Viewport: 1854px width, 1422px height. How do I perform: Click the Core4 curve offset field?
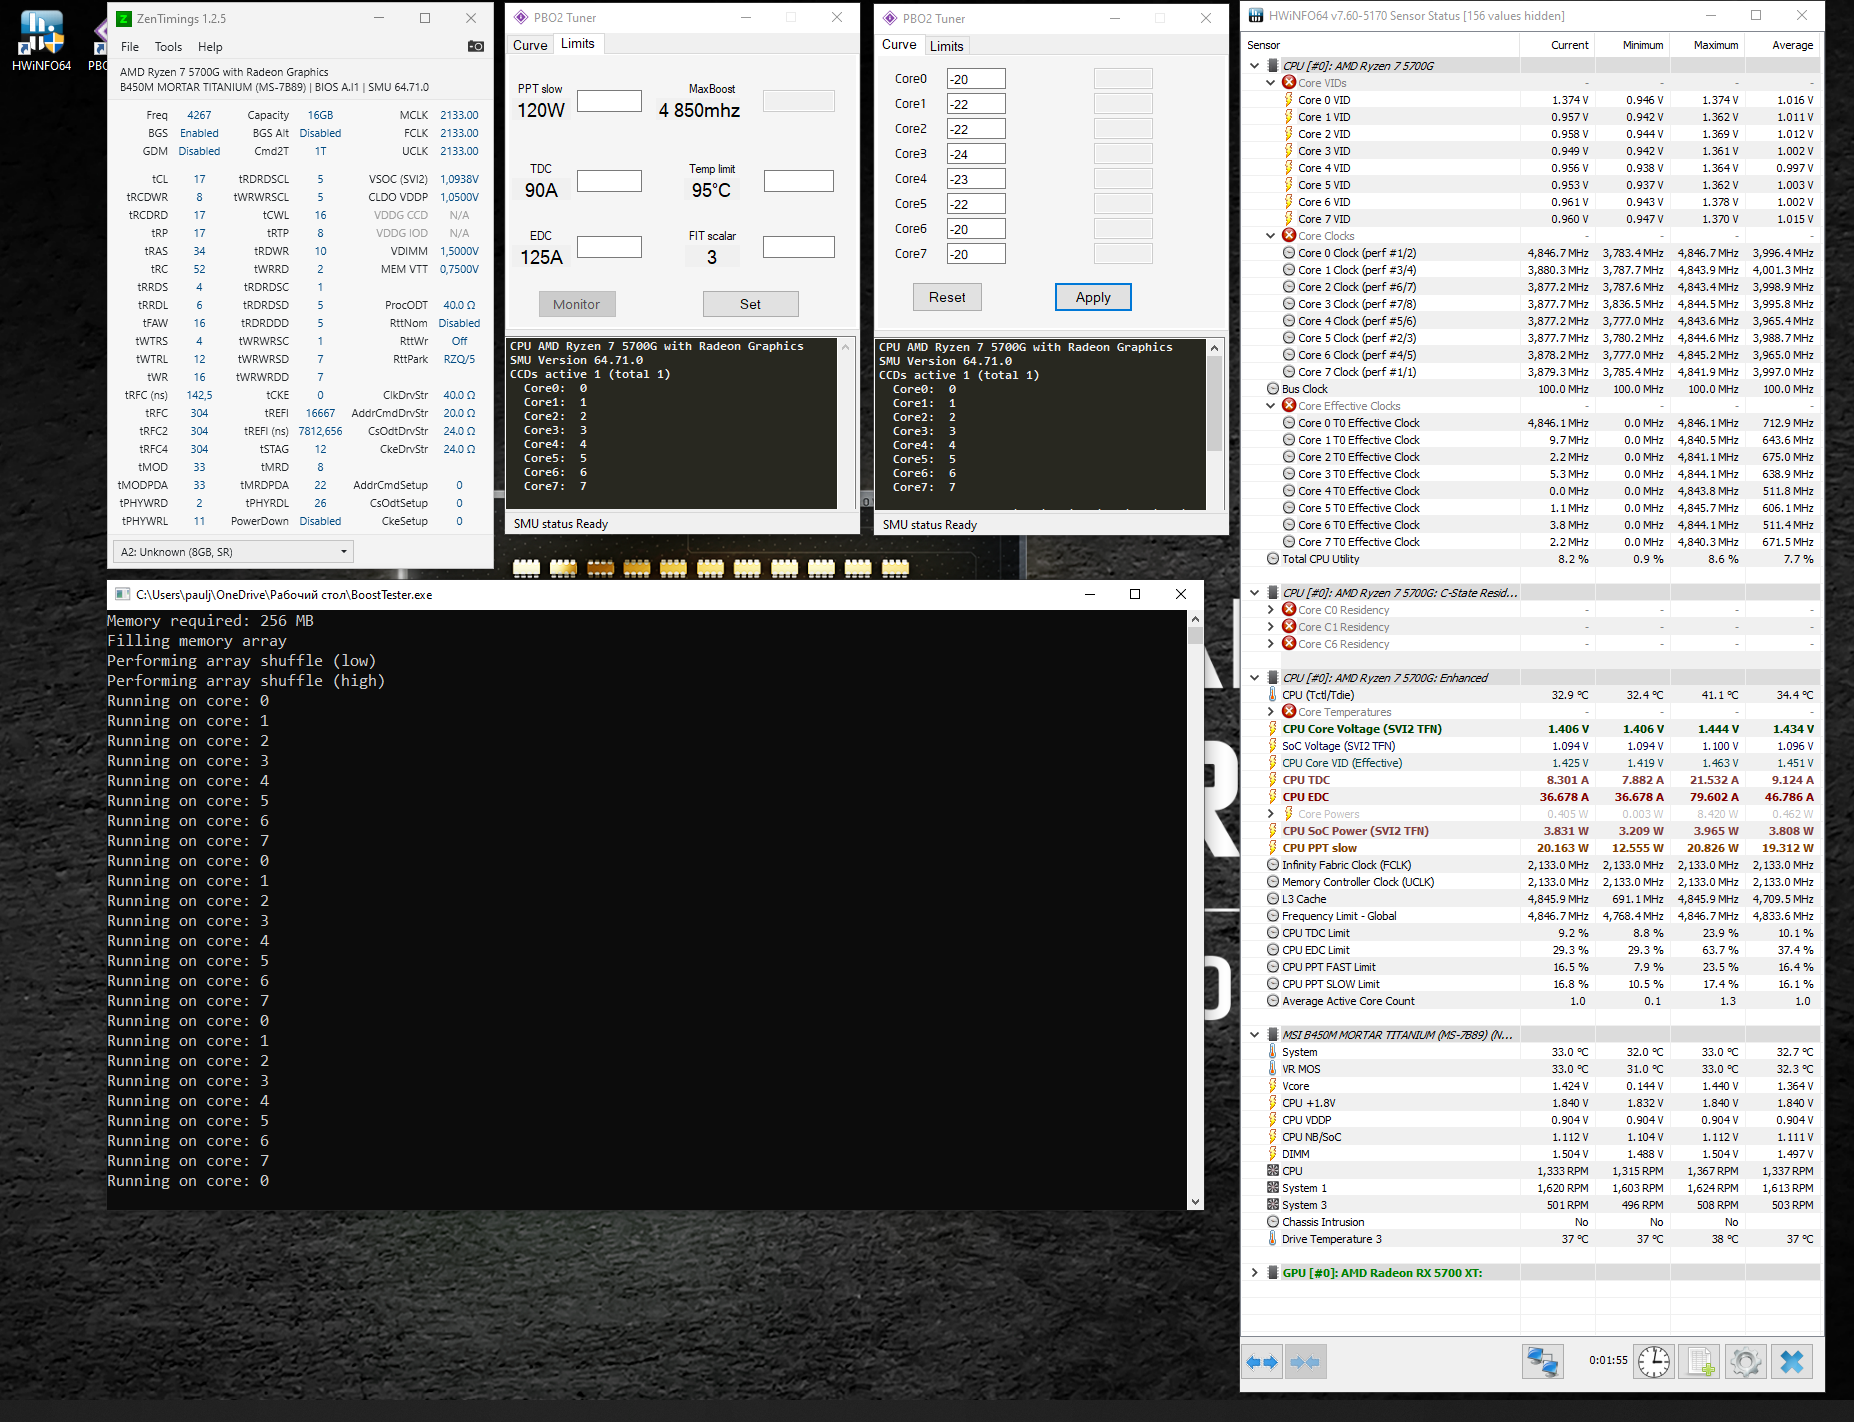976,179
